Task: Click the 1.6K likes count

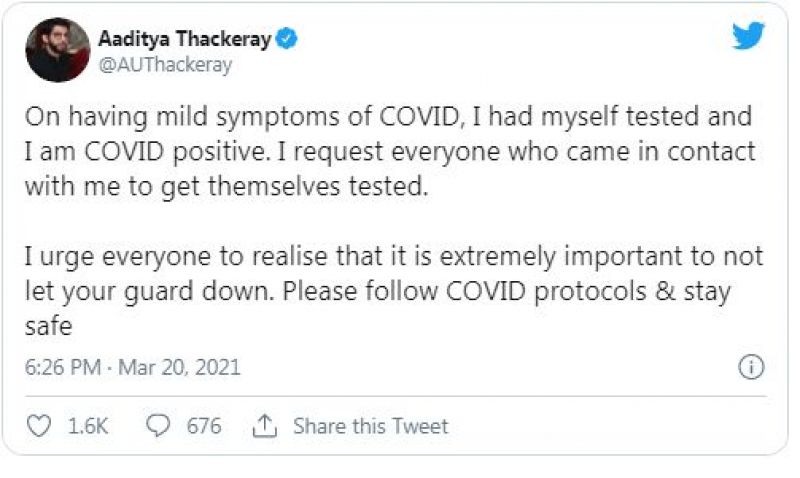Action: [x=88, y=426]
